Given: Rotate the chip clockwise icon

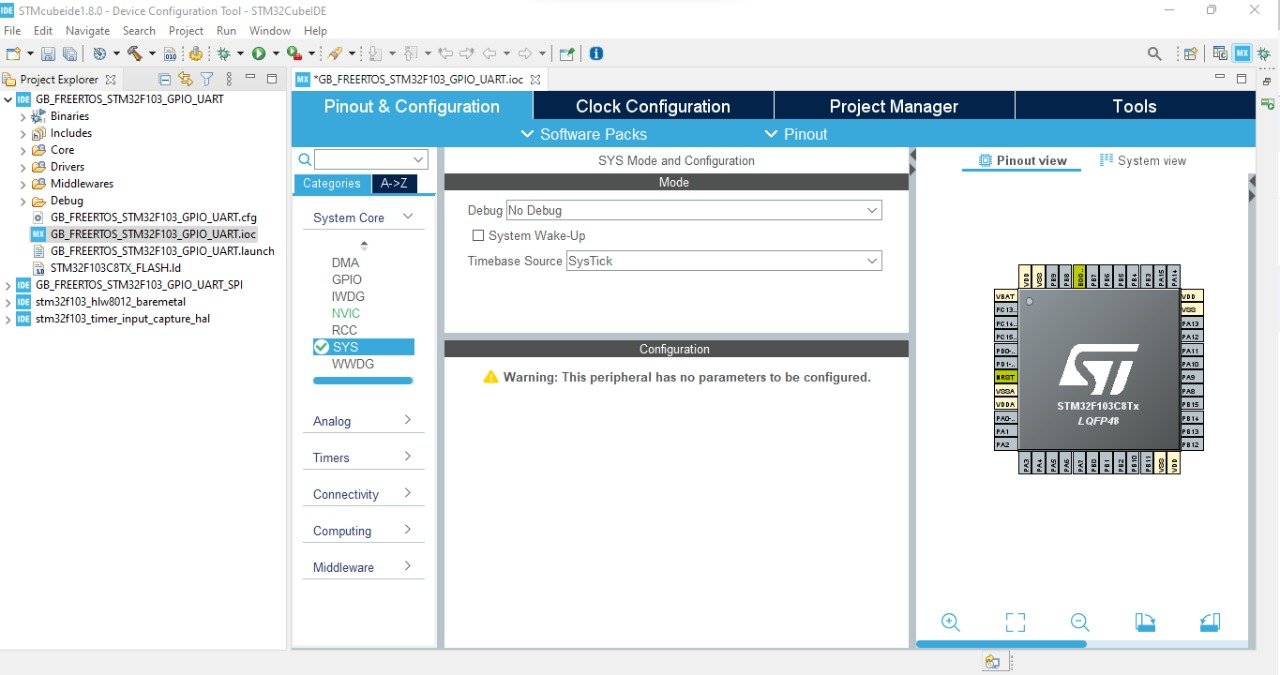Looking at the screenshot, I should coord(1145,622).
